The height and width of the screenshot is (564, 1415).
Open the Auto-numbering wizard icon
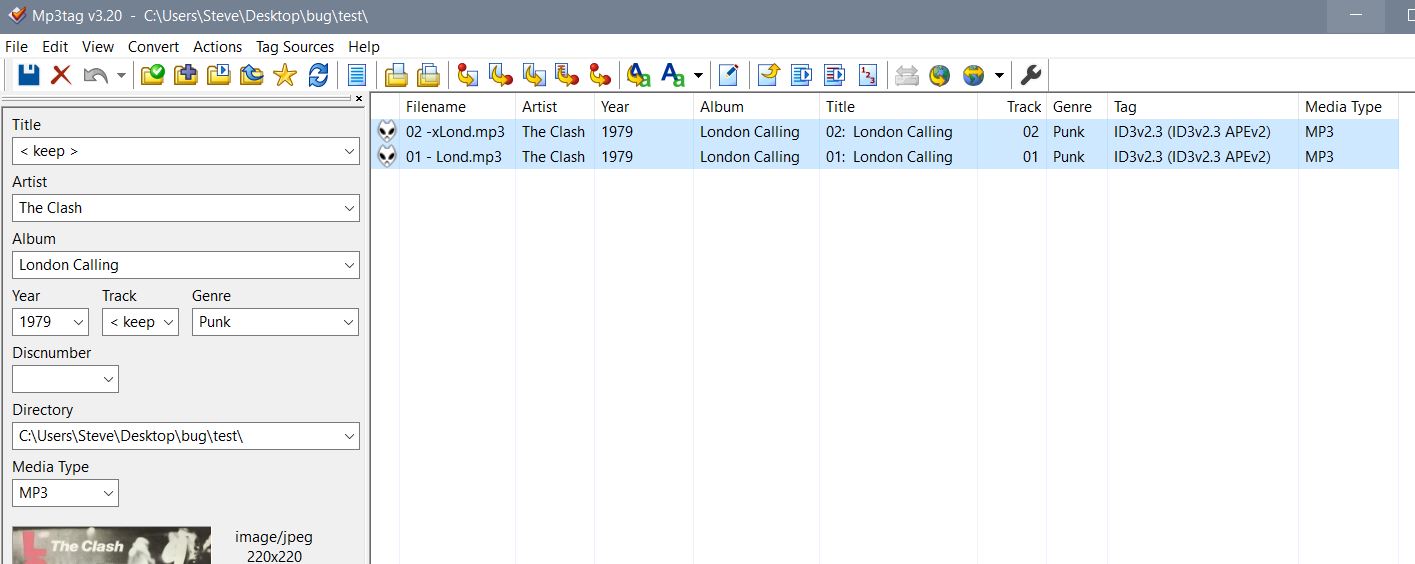(867, 75)
